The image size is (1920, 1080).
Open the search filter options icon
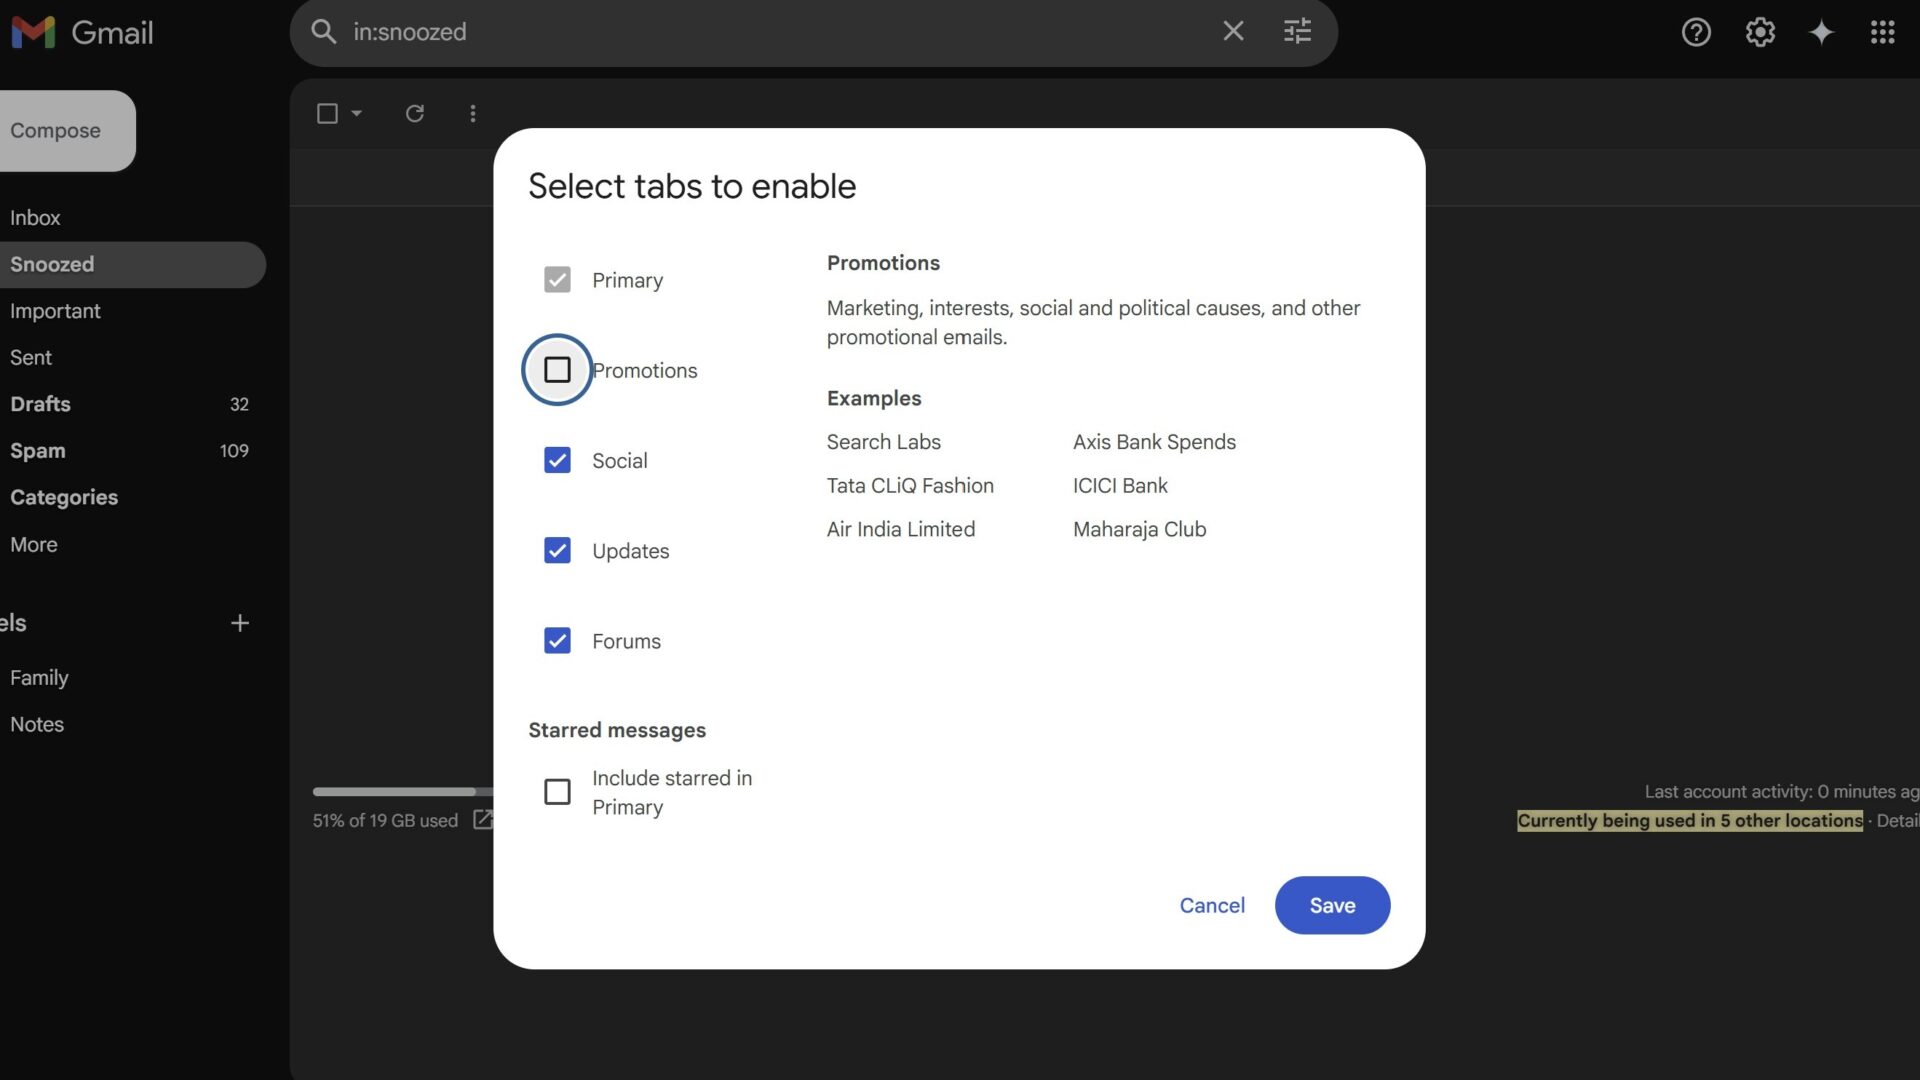[1297, 31]
